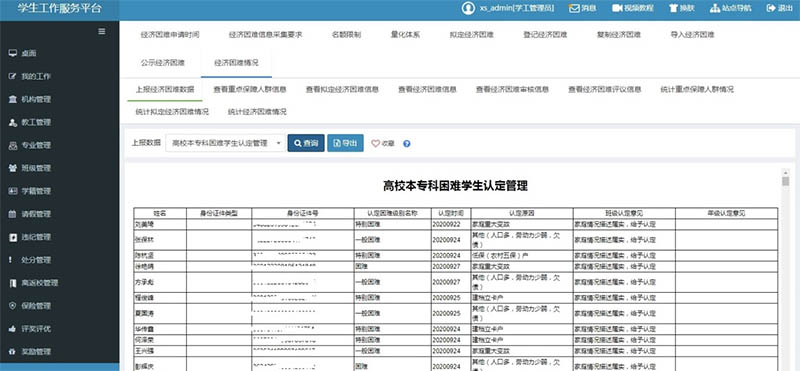Viewport: 800px width, 371px height.
Task: Switch to 登记经济困难 tab
Action: [545, 35]
